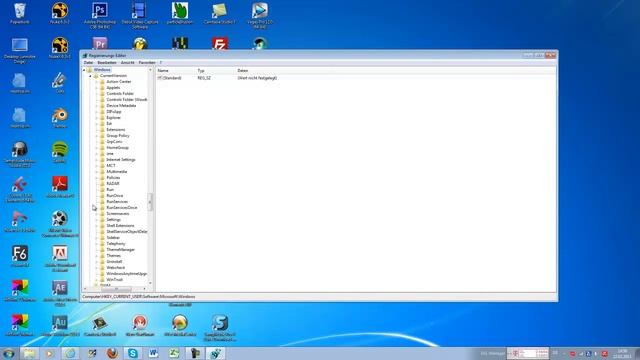The width and height of the screenshot is (640, 360).
Task: Expand the Policies key arrow
Action: pyautogui.click(x=97, y=178)
